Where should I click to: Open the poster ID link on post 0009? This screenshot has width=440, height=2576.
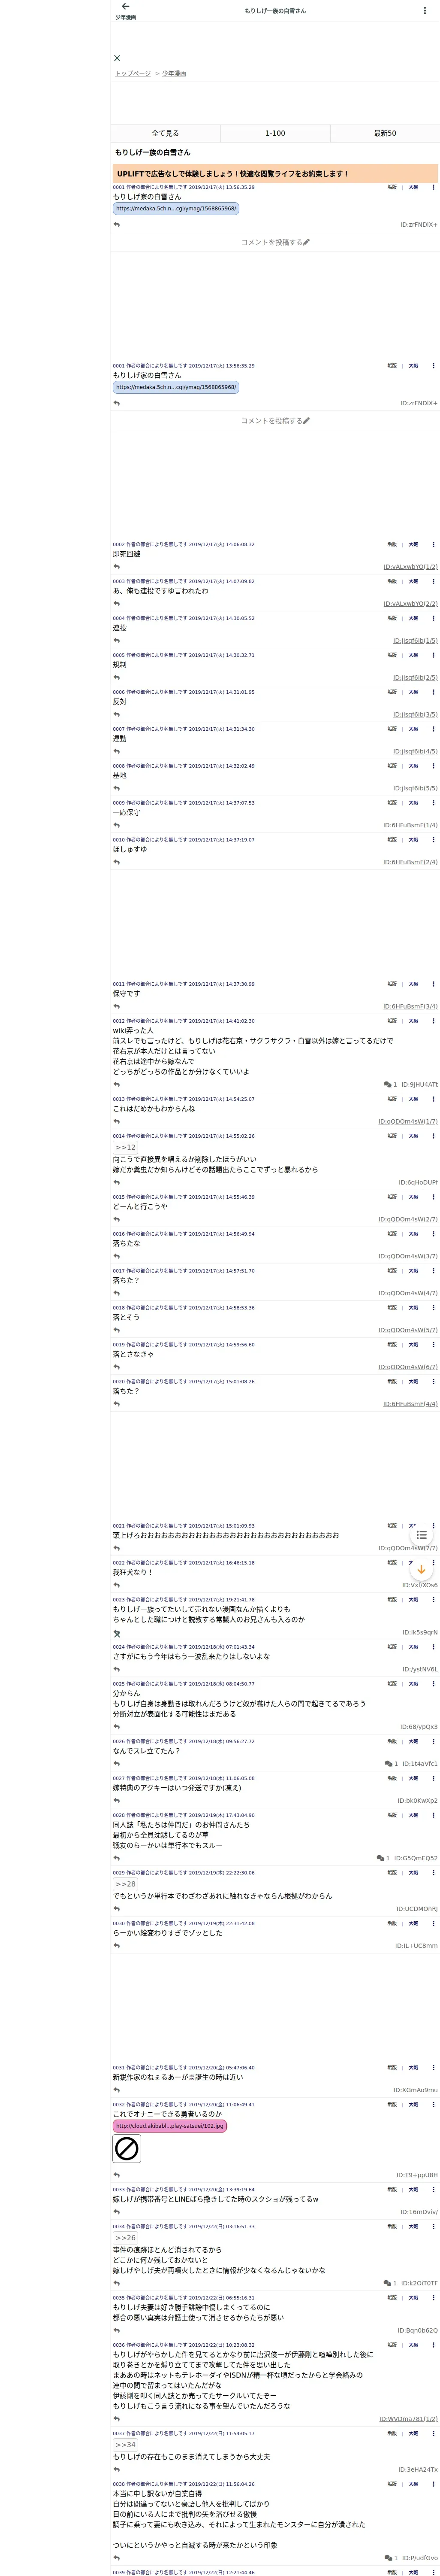click(x=410, y=825)
